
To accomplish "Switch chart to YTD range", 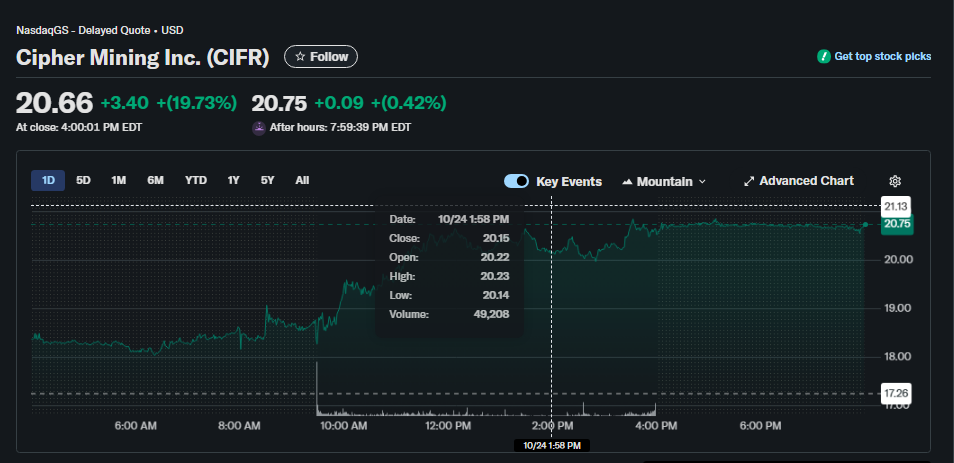I will (x=196, y=180).
